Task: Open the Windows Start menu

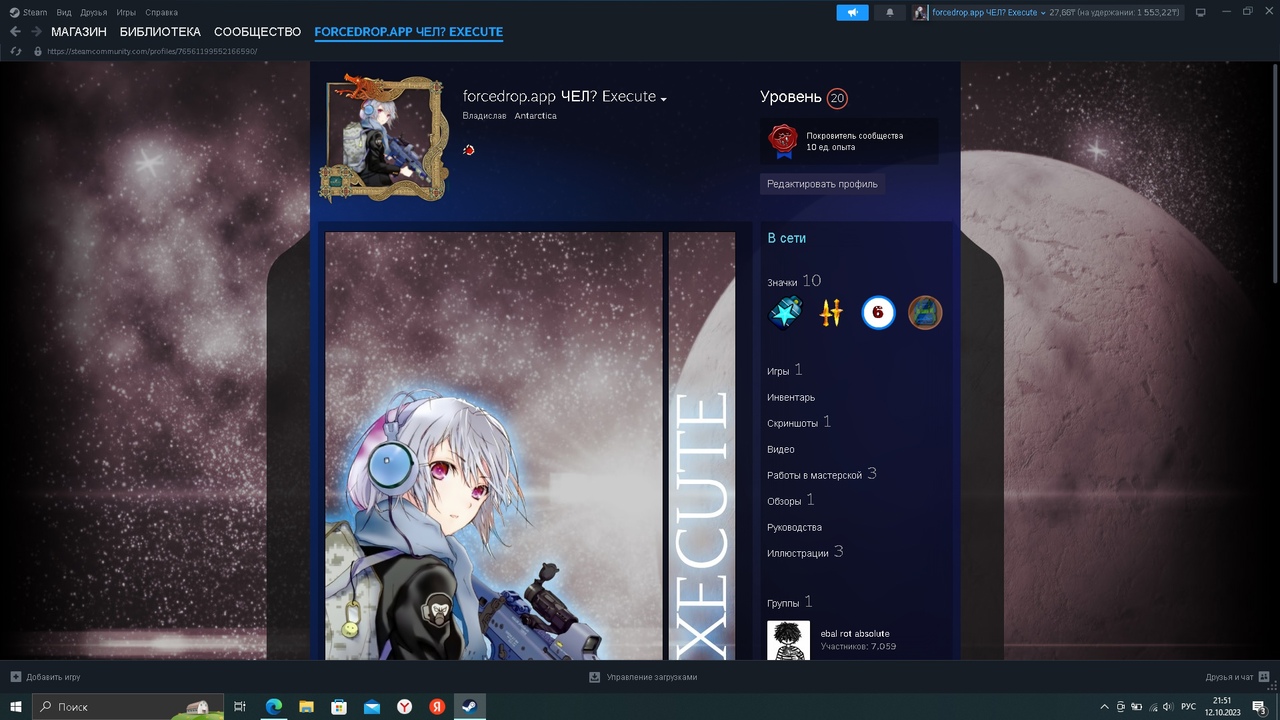Action: coord(16,706)
